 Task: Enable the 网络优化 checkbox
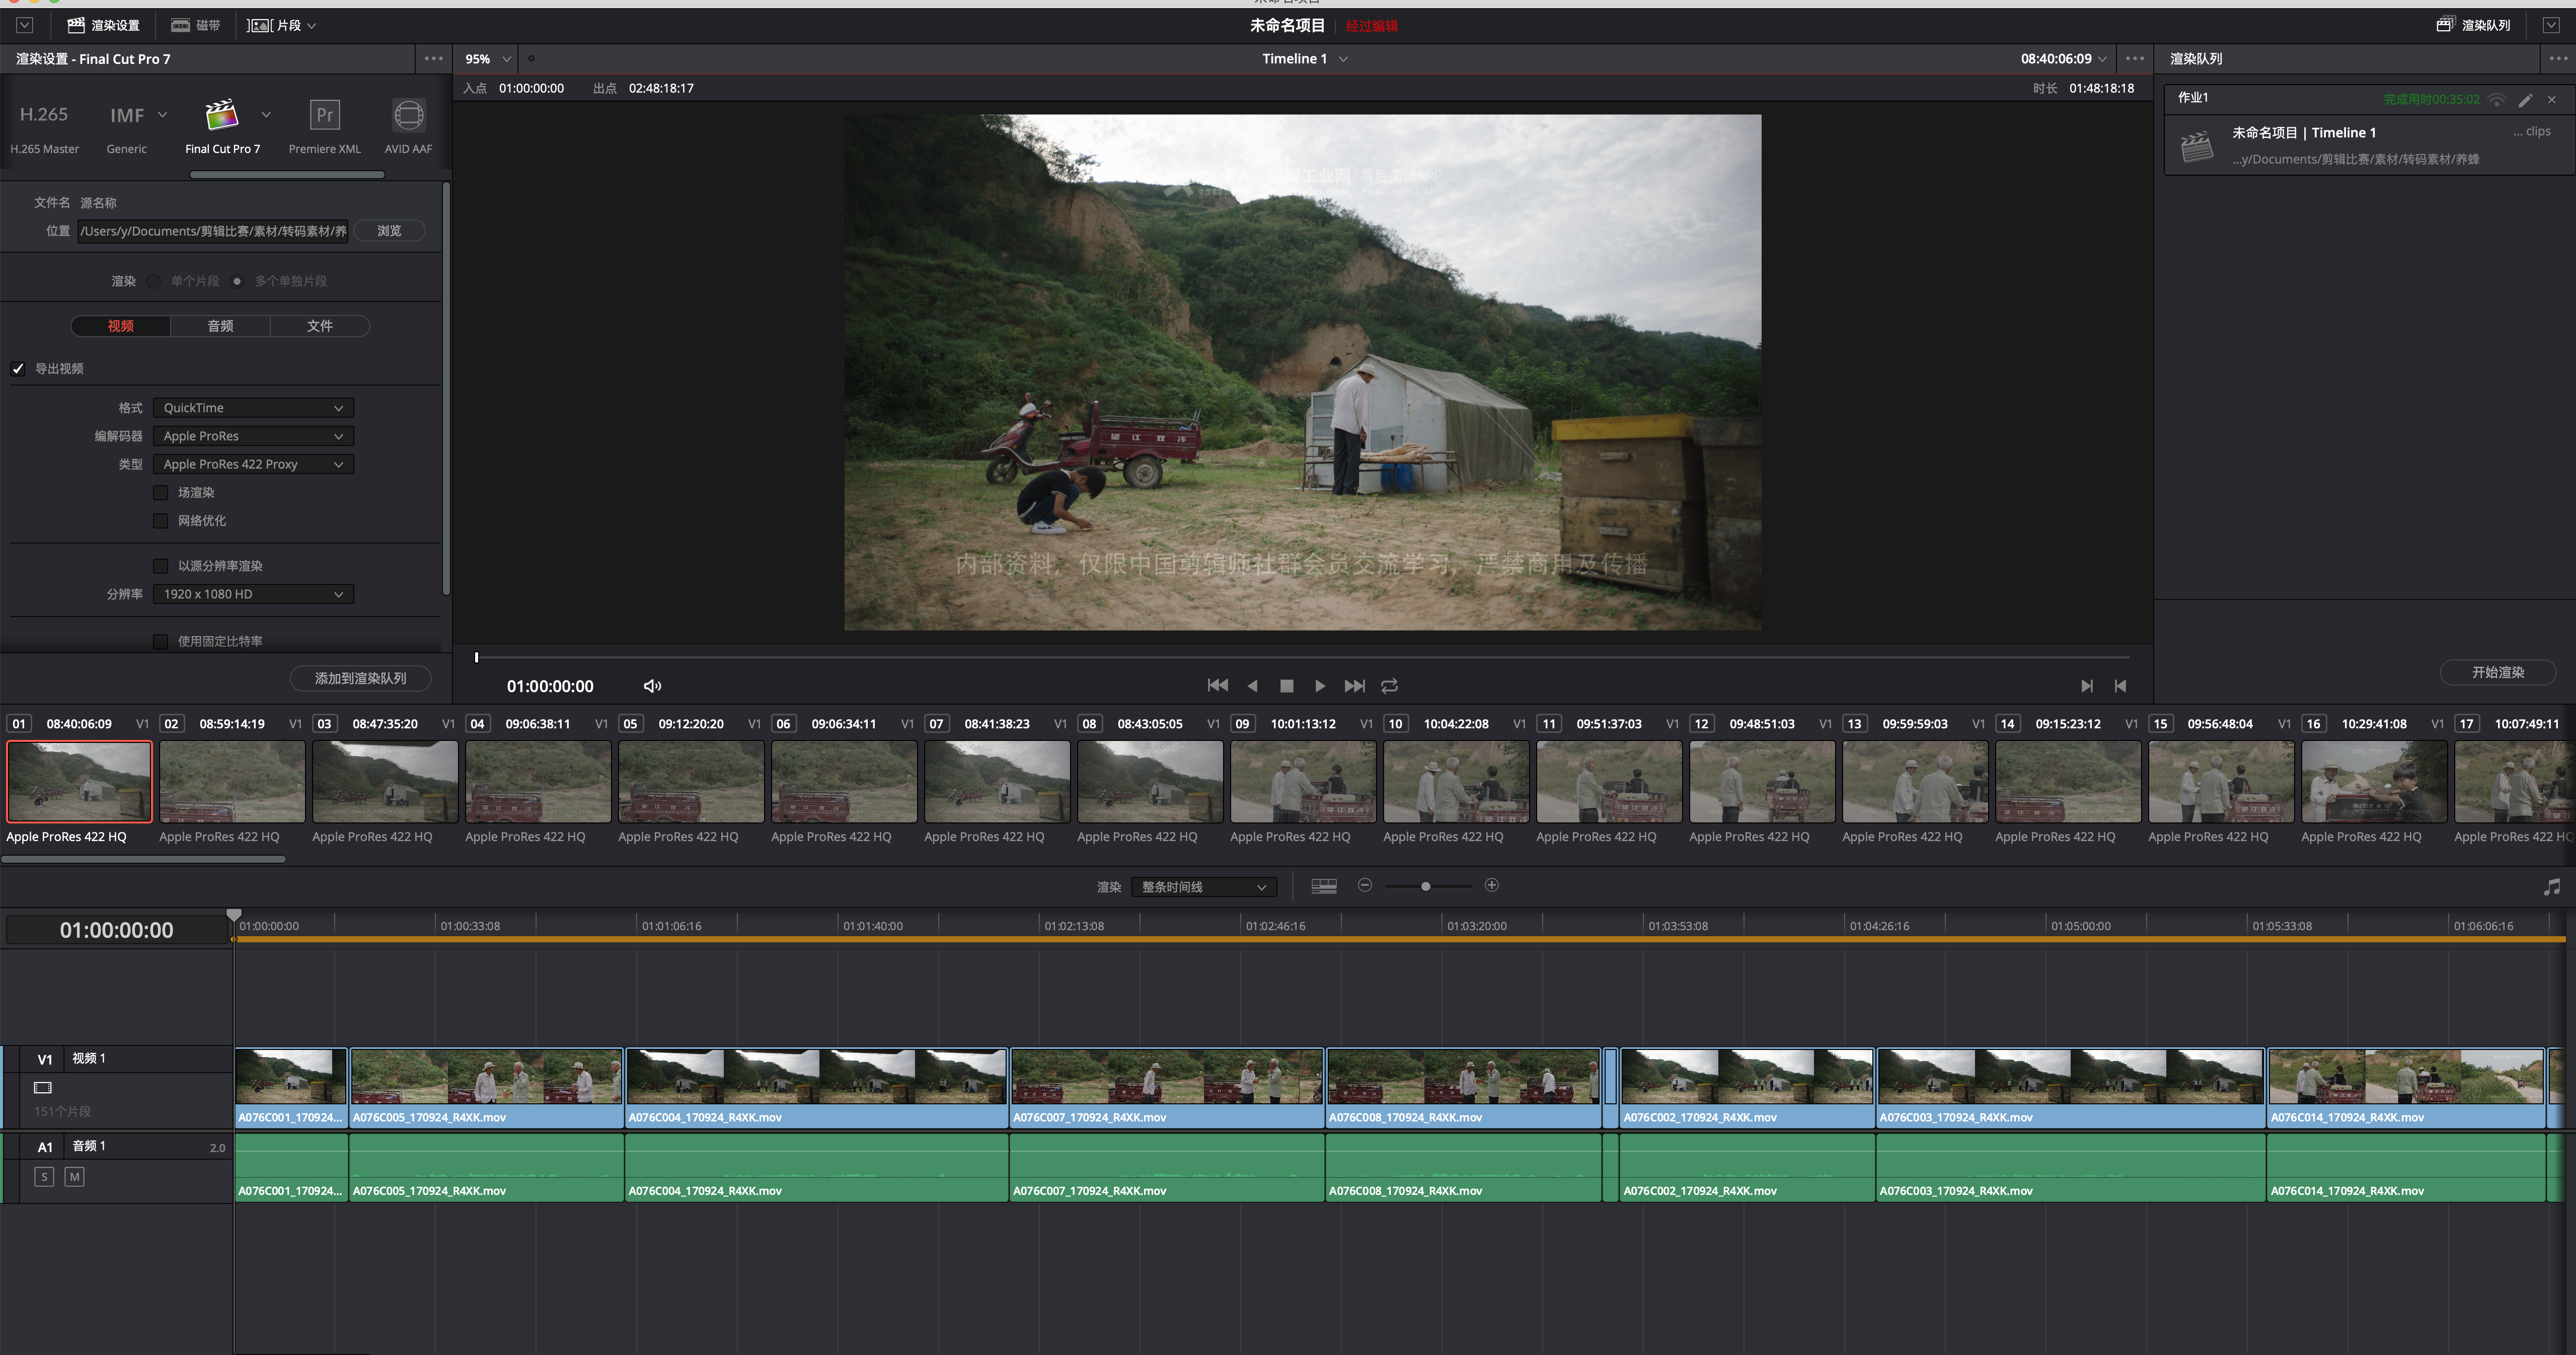coord(160,521)
